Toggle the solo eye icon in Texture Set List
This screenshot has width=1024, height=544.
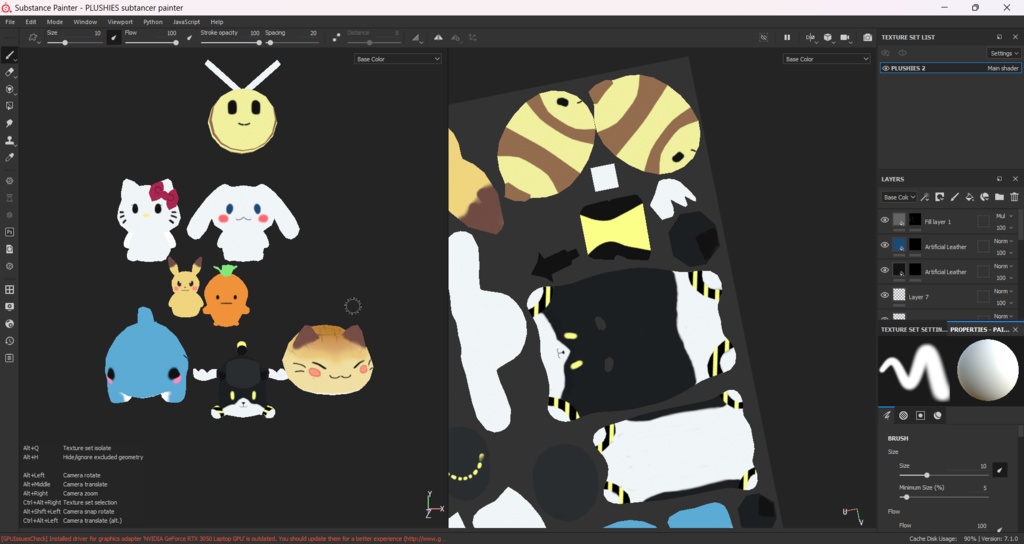pos(903,53)
